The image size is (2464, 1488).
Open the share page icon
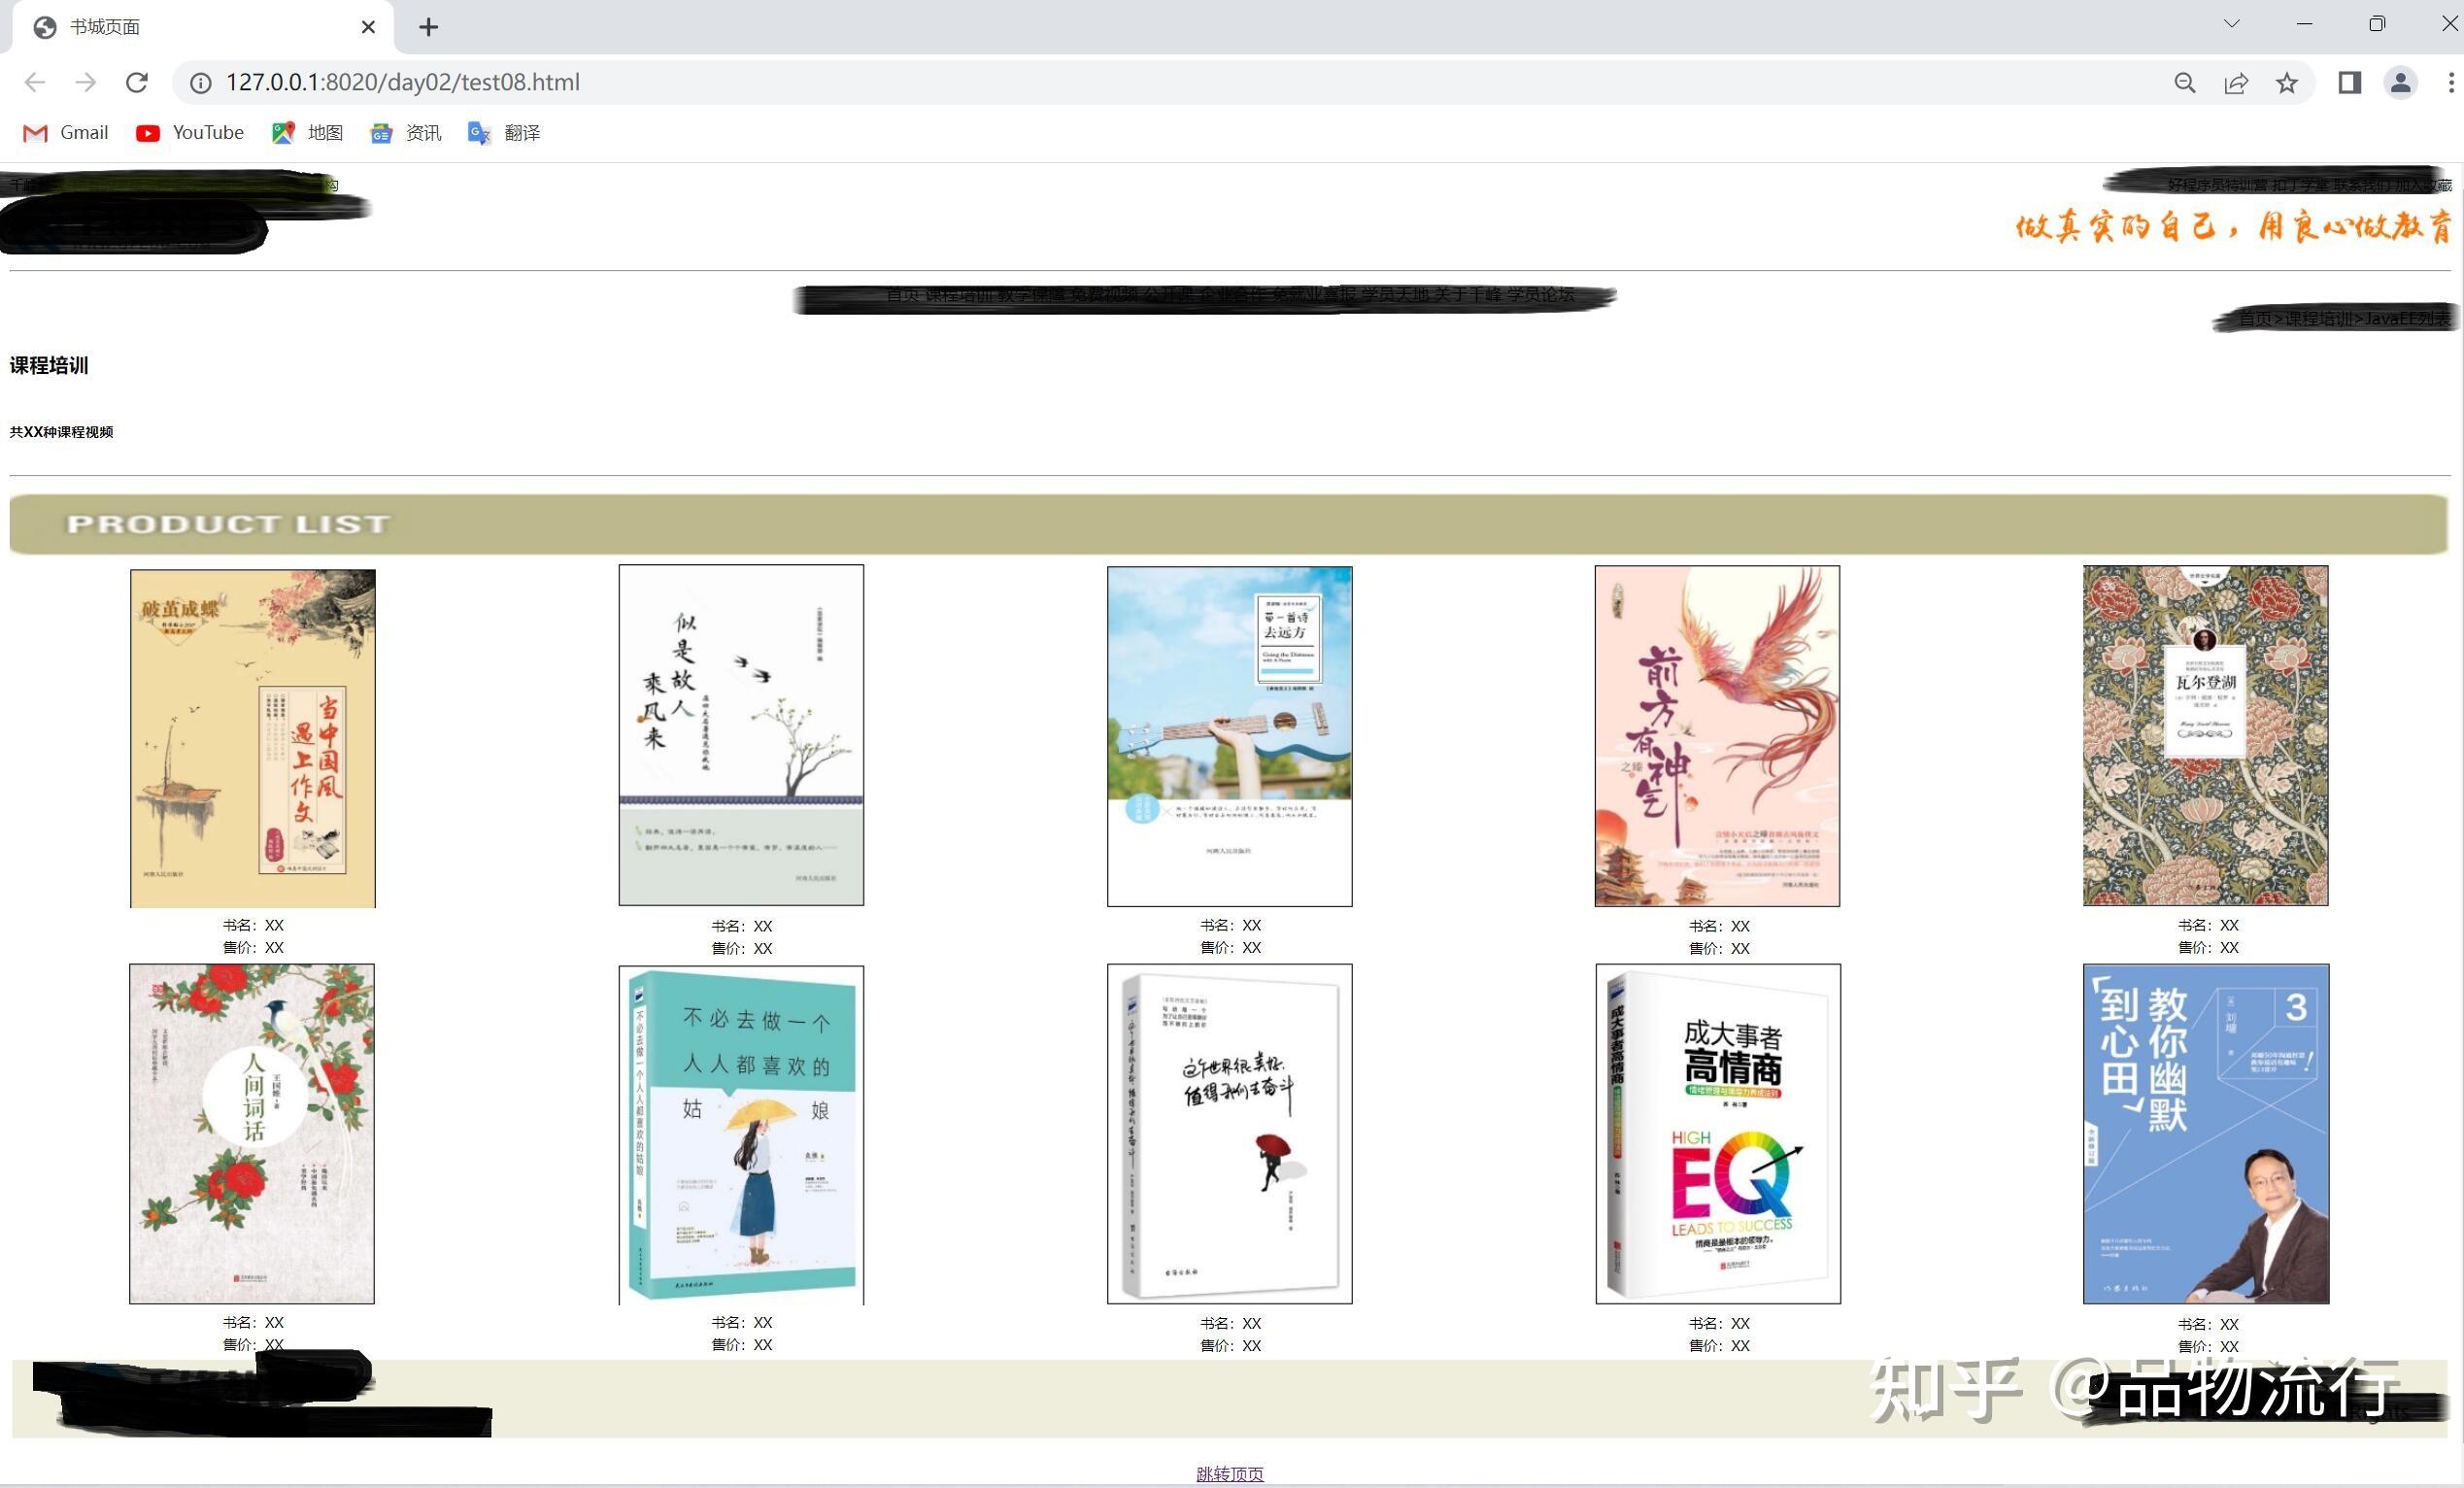tap(2236, 83)
